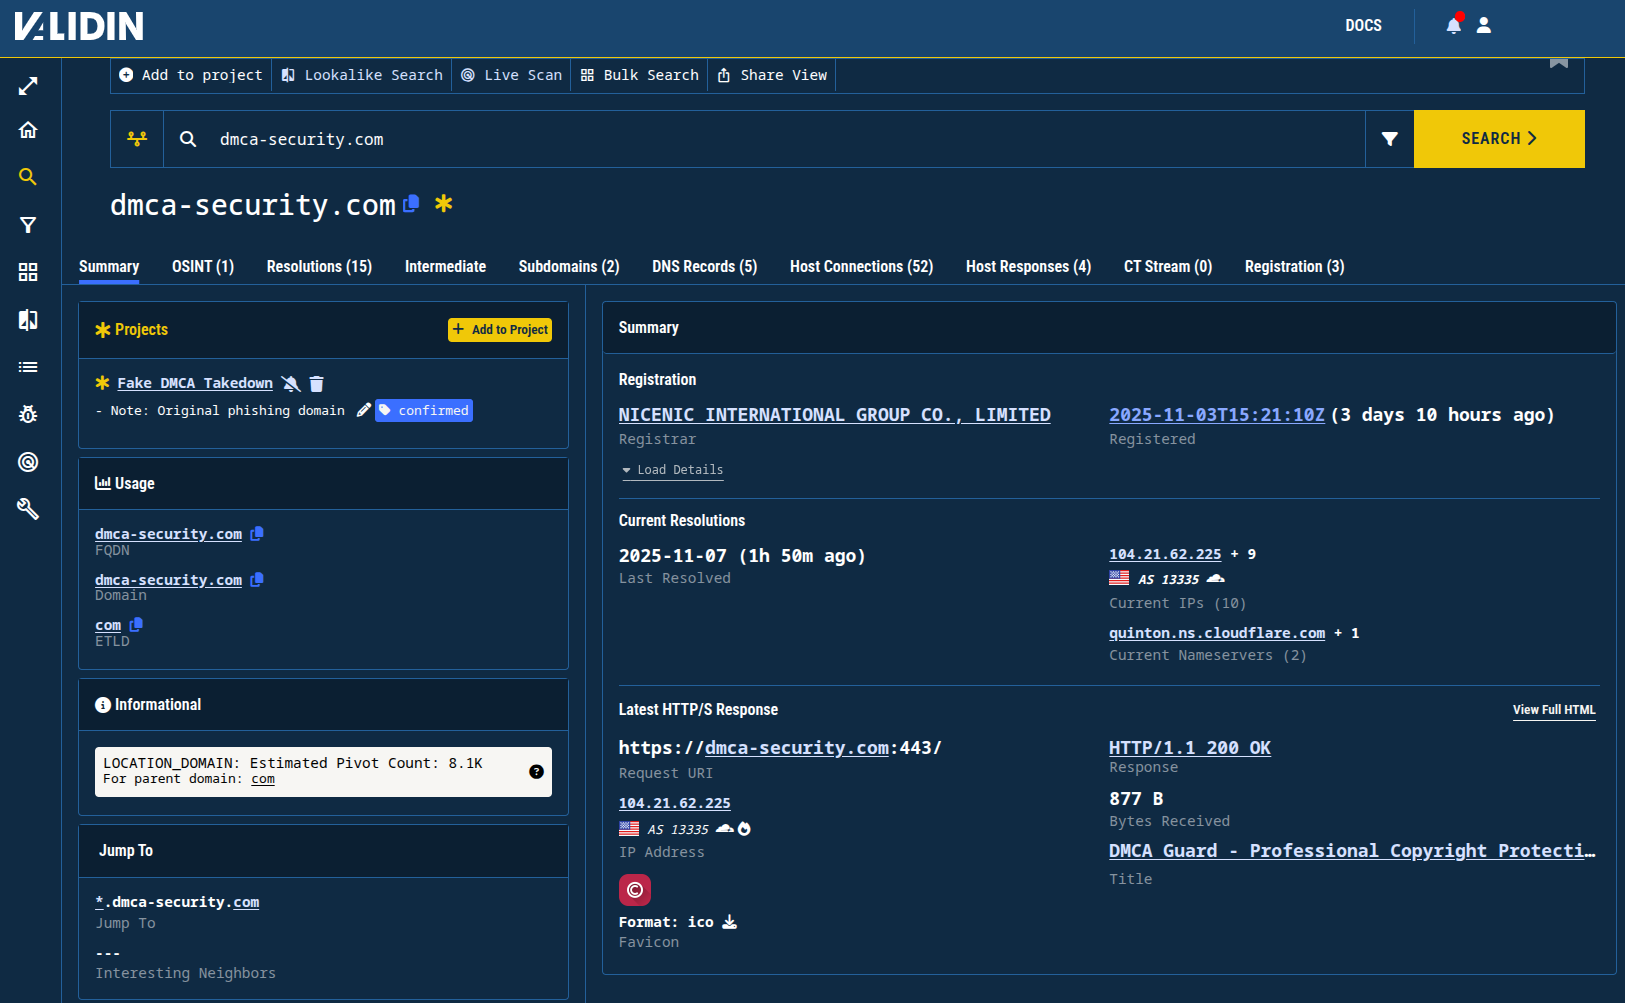Download the favicon using the download icon
Image resolution: width=1625 pixels, height=1003 pixels.
[x=729, y=921]
